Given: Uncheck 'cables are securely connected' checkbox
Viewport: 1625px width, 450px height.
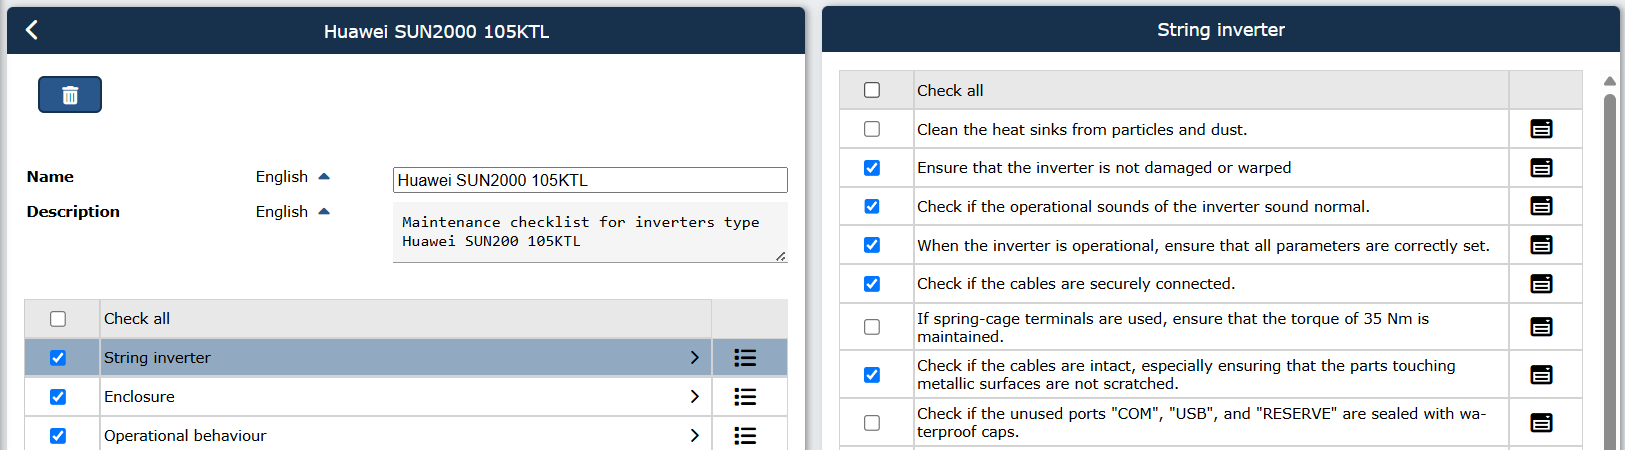Looking at the screenshot, I should point(872,284).
